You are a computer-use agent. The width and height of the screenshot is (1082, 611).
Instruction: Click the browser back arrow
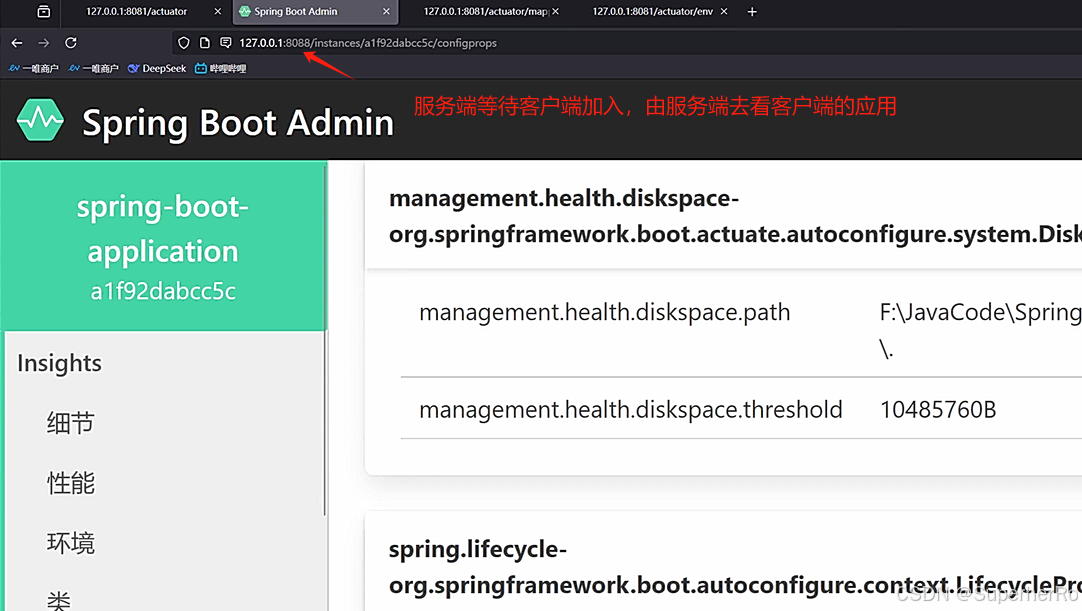[17, 43]
